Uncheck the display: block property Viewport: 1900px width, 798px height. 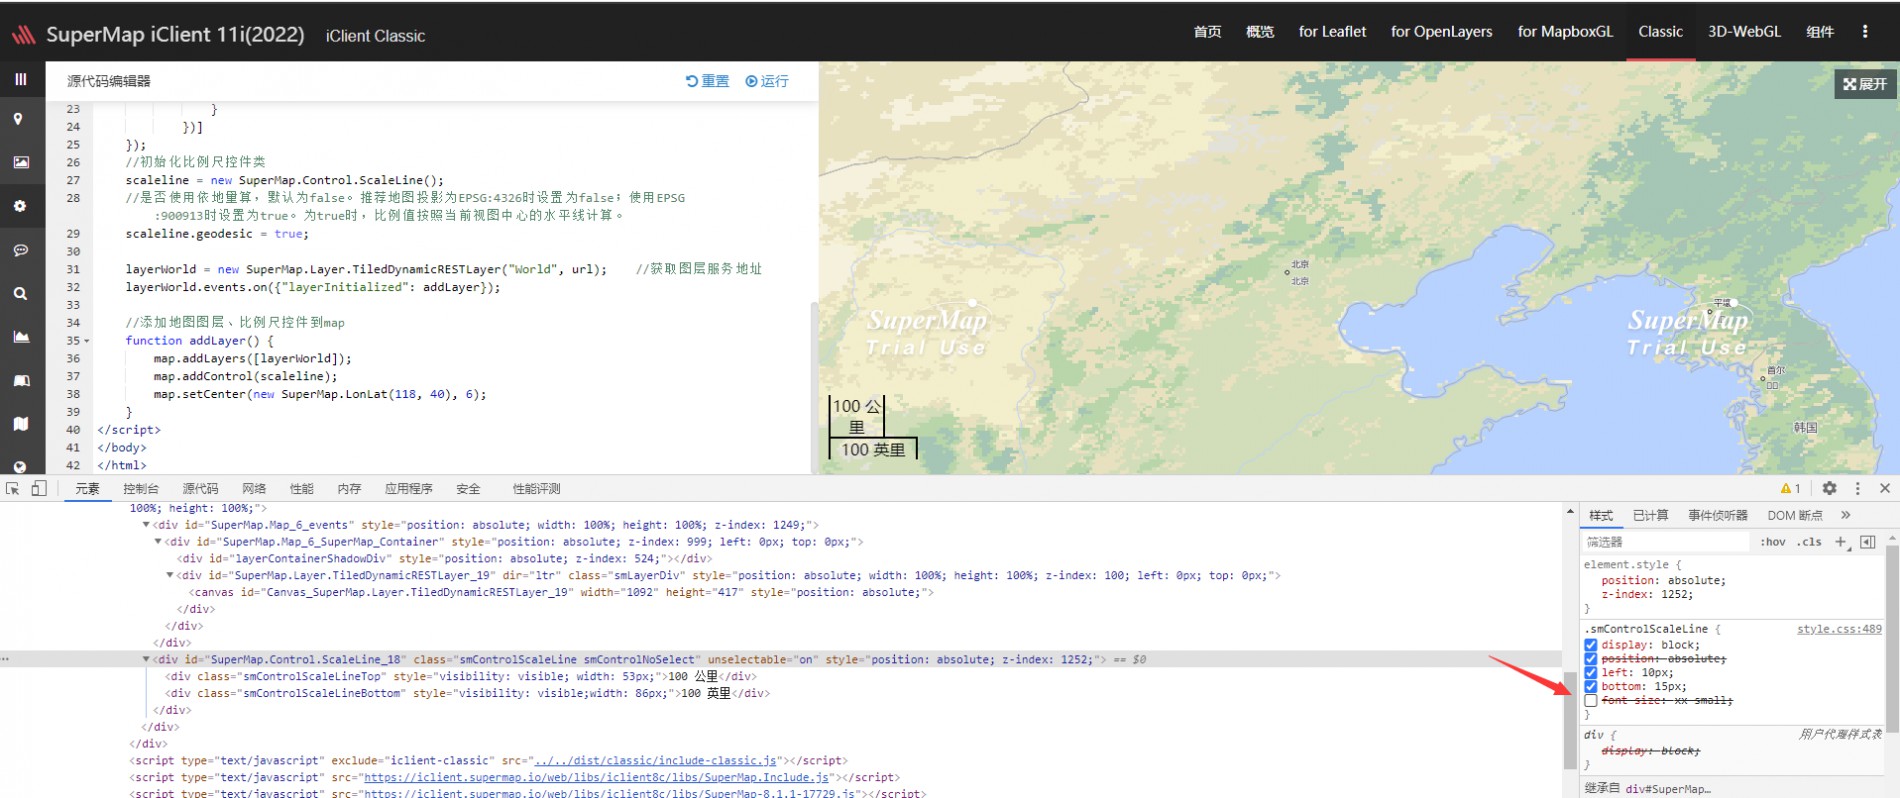pos(1591,645)
